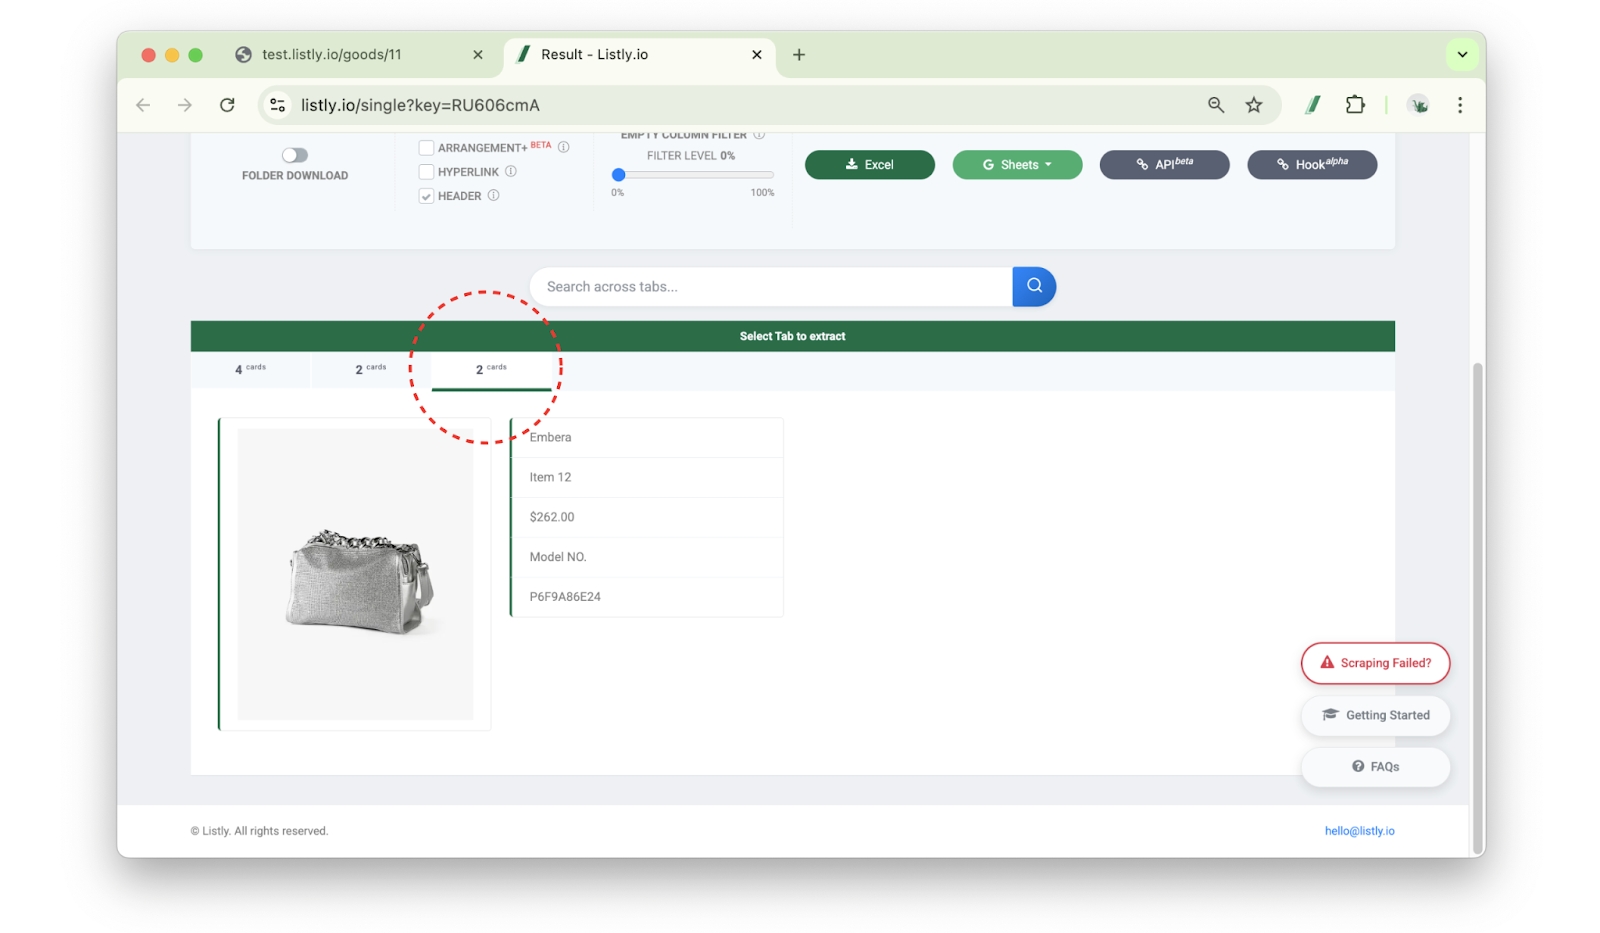Download results with the Excel button
Viewport: 1600px width, 933px height.
pos(869,165)
